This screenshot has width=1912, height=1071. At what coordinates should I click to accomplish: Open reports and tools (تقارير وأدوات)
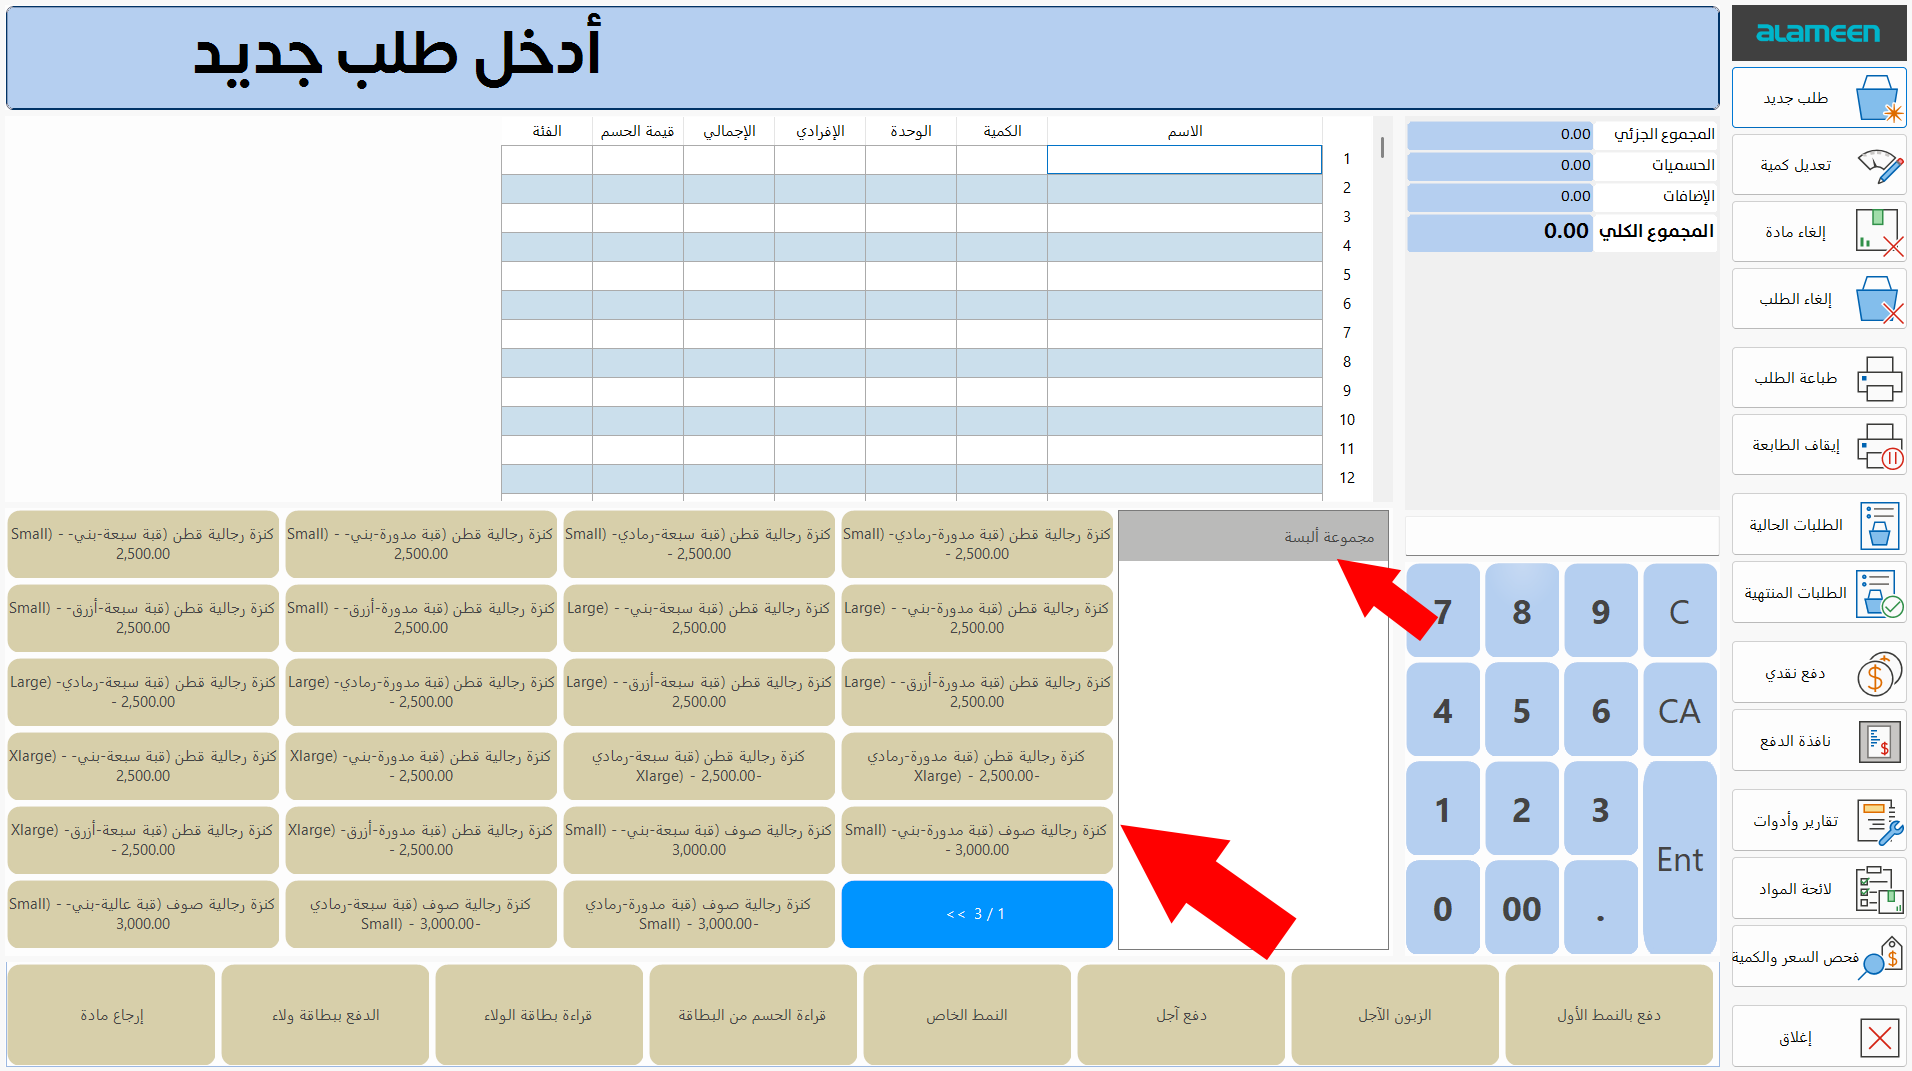pos(1817,819)
